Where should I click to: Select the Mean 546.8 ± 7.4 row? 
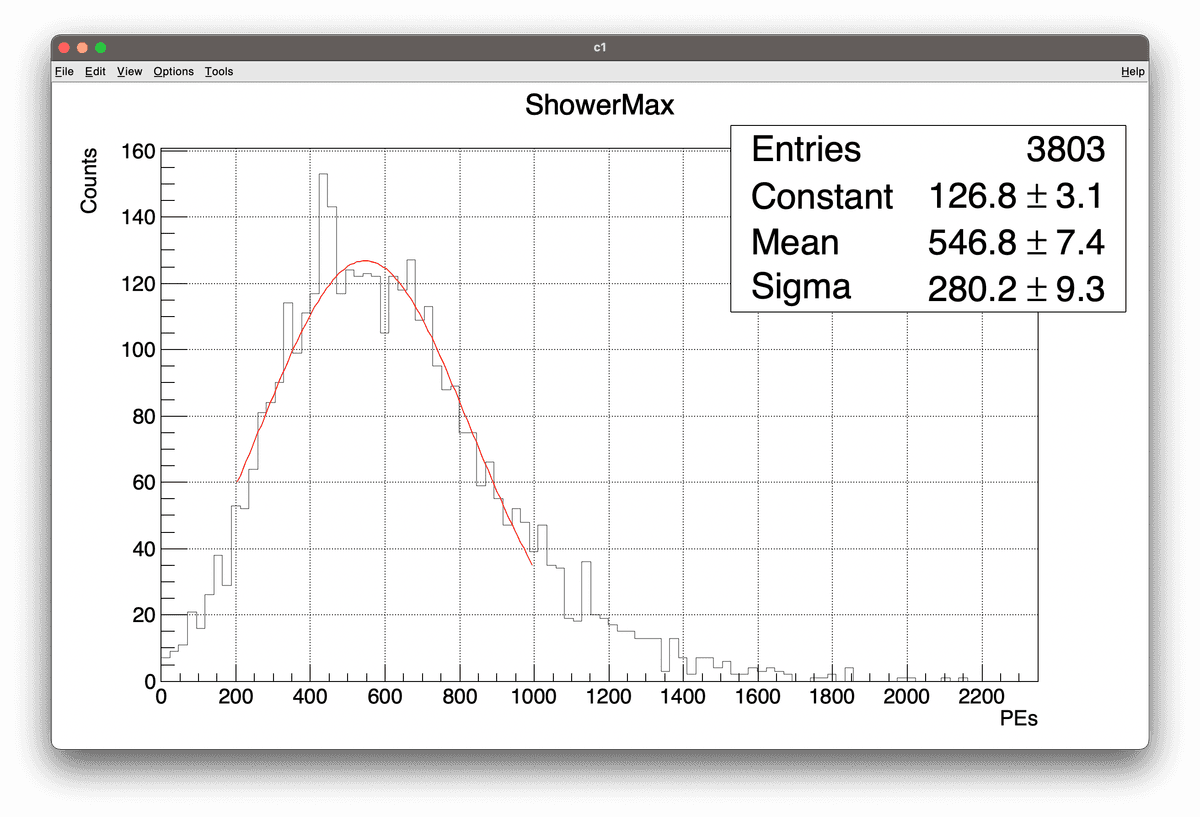pyautogui.click(x=928, y=243)
